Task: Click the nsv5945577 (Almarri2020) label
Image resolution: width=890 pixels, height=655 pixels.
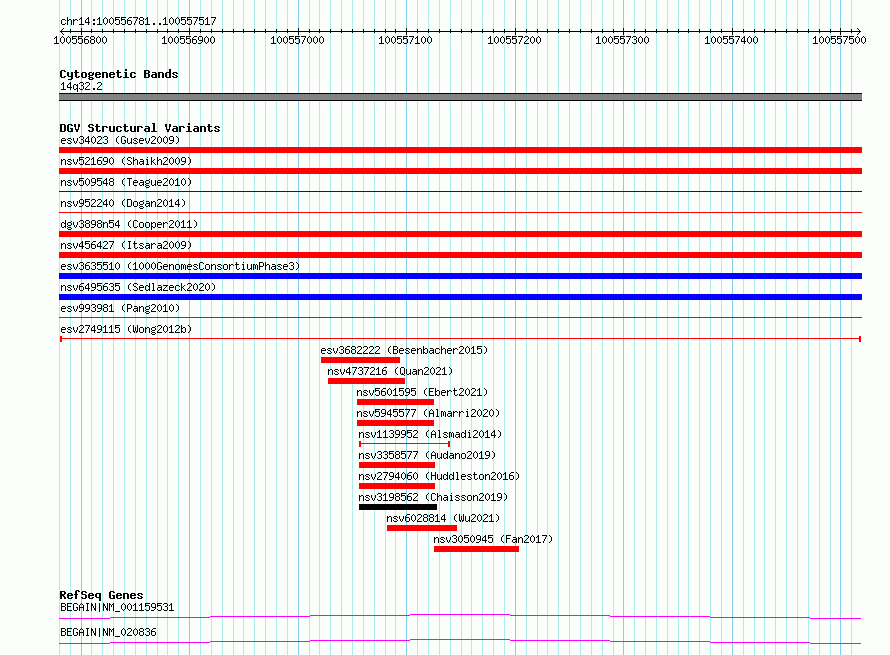Action: coord(428,413)
